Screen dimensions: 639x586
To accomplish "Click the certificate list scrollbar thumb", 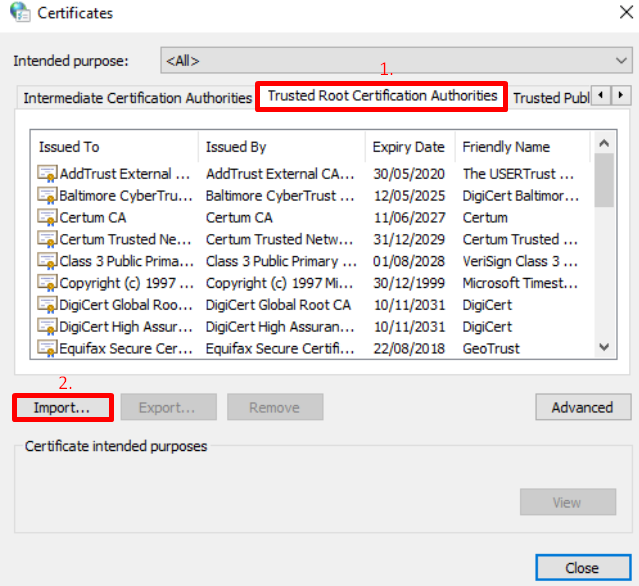I will click(x=604, y=180).
